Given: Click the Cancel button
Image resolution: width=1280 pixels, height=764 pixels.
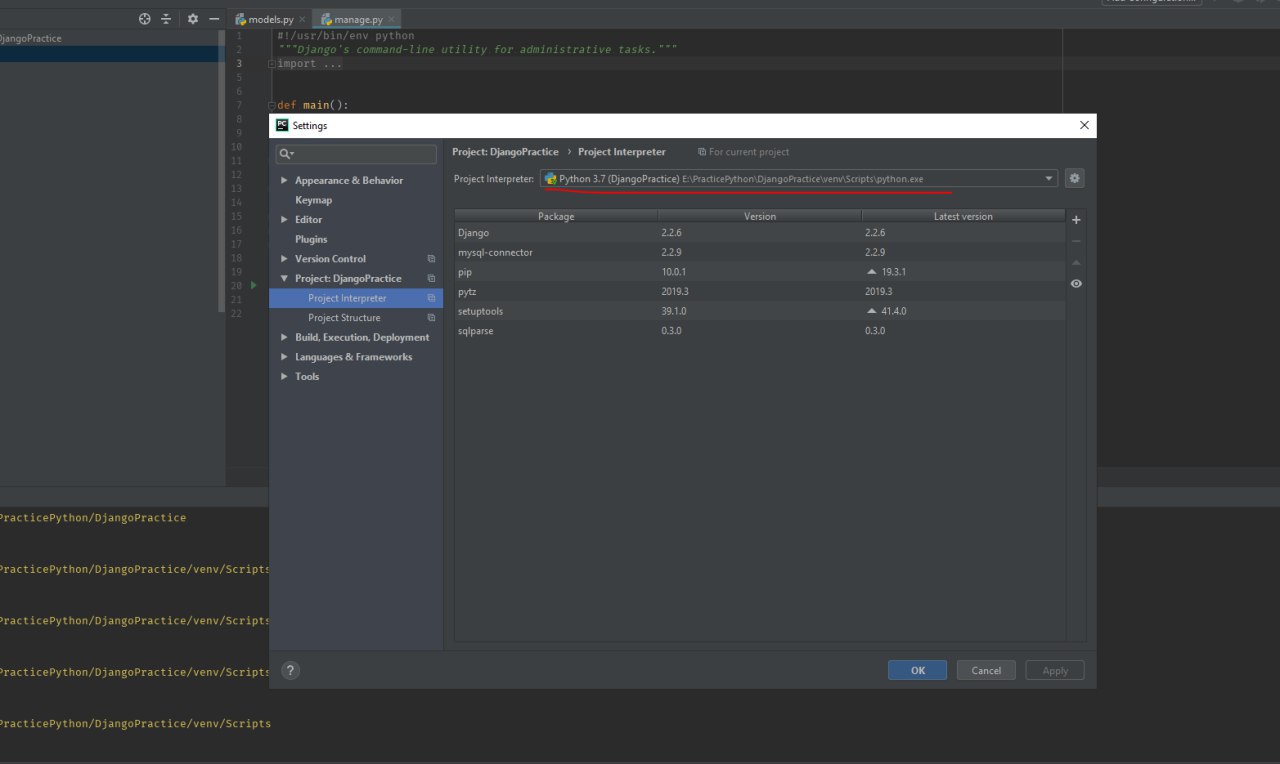Looking at the screenshot, I should (x=986, y=670).
